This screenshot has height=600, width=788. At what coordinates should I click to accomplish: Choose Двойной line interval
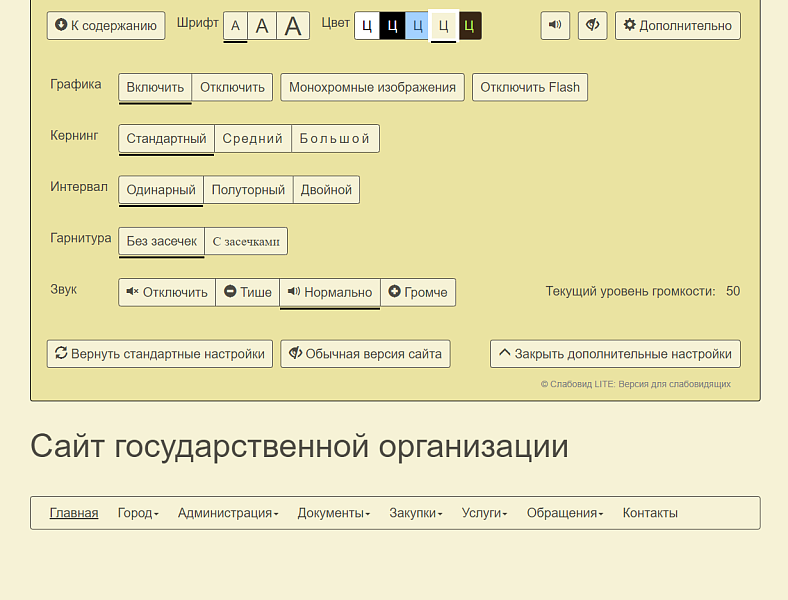coord(326,190)
